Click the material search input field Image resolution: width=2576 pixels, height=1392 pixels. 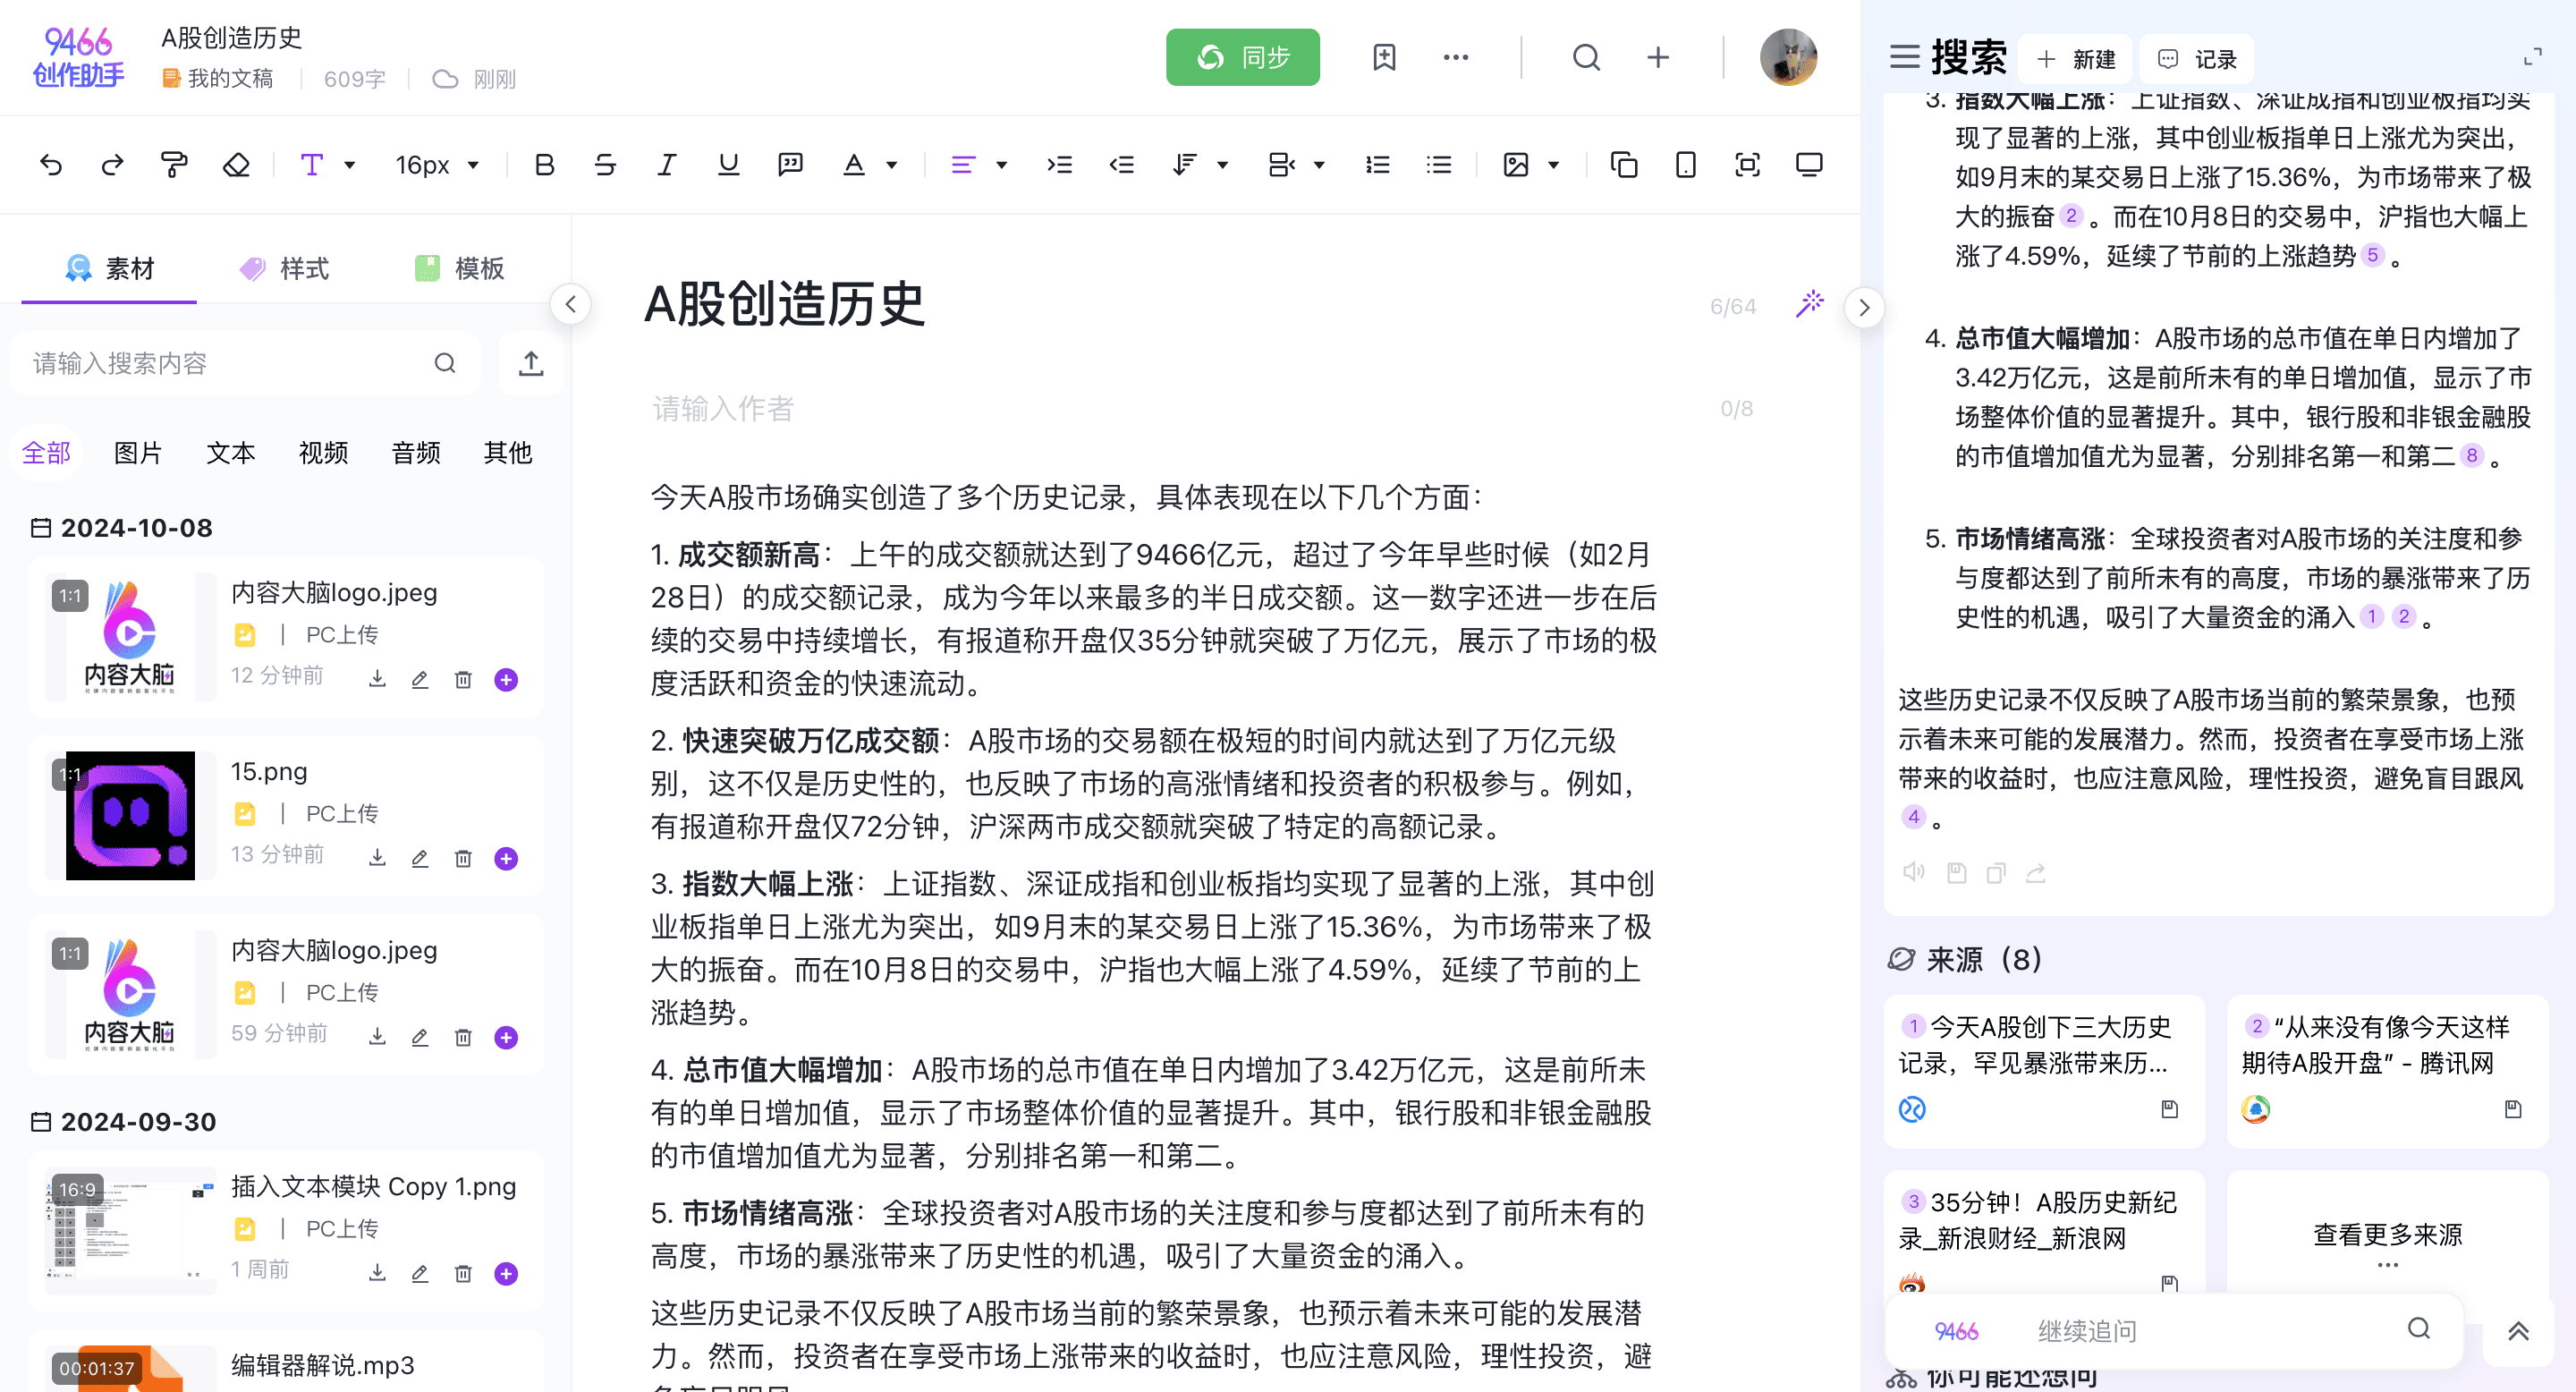click(244, 363)
